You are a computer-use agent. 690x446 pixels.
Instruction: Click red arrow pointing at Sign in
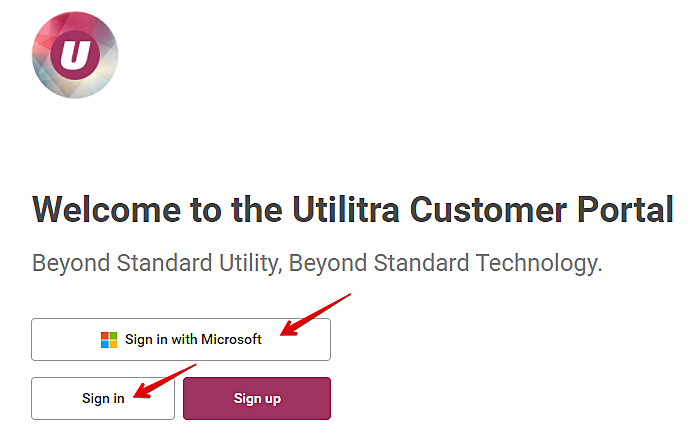166,380
